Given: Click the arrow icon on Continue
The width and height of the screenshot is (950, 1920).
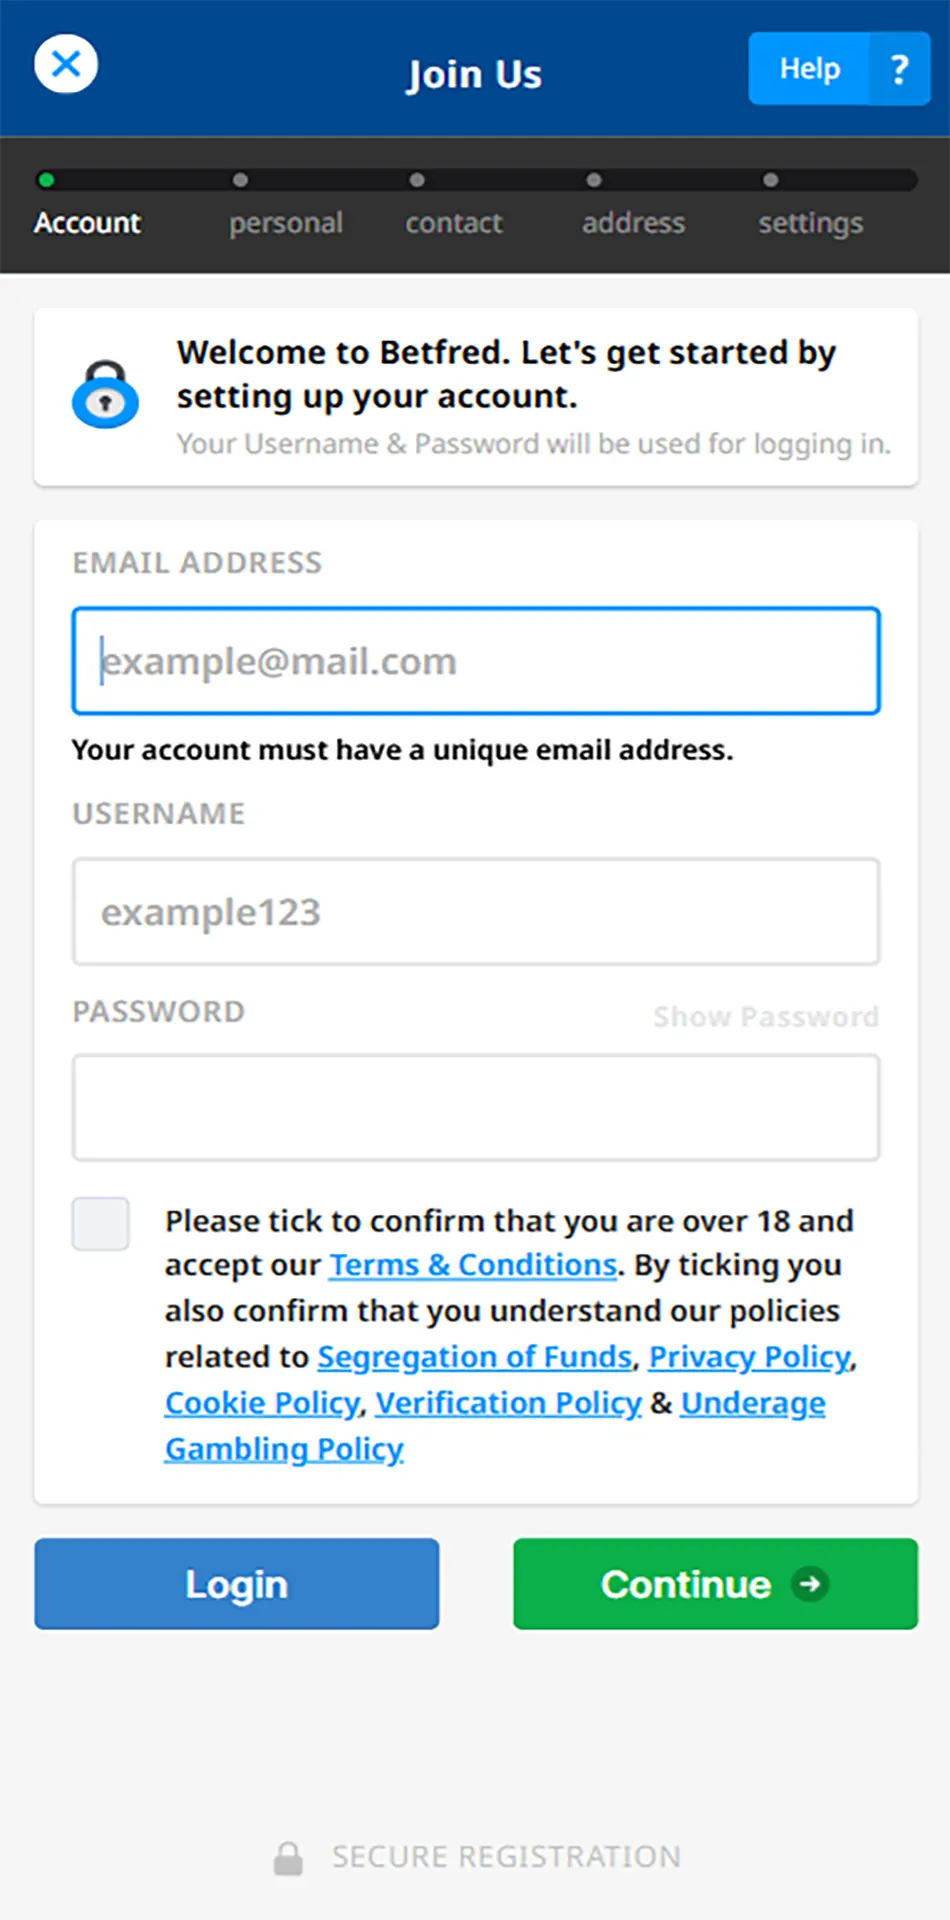Looking at the screenshot, I should pos(810,1584).
